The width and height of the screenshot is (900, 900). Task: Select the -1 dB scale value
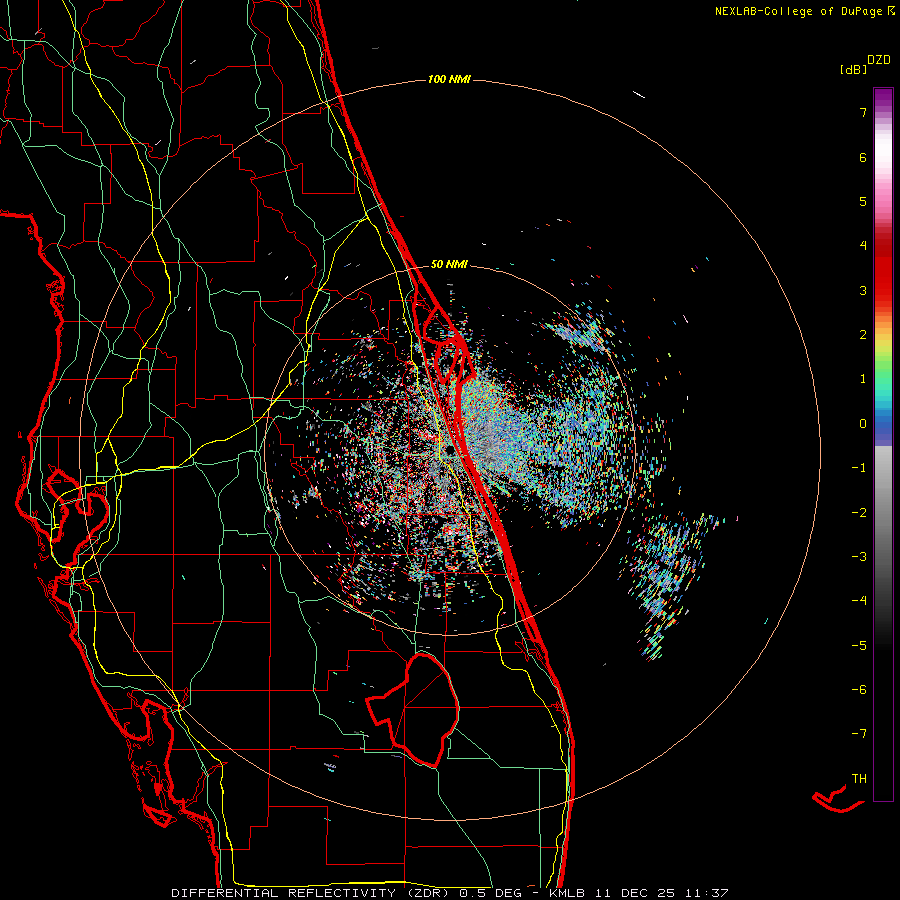click(859, 468)
